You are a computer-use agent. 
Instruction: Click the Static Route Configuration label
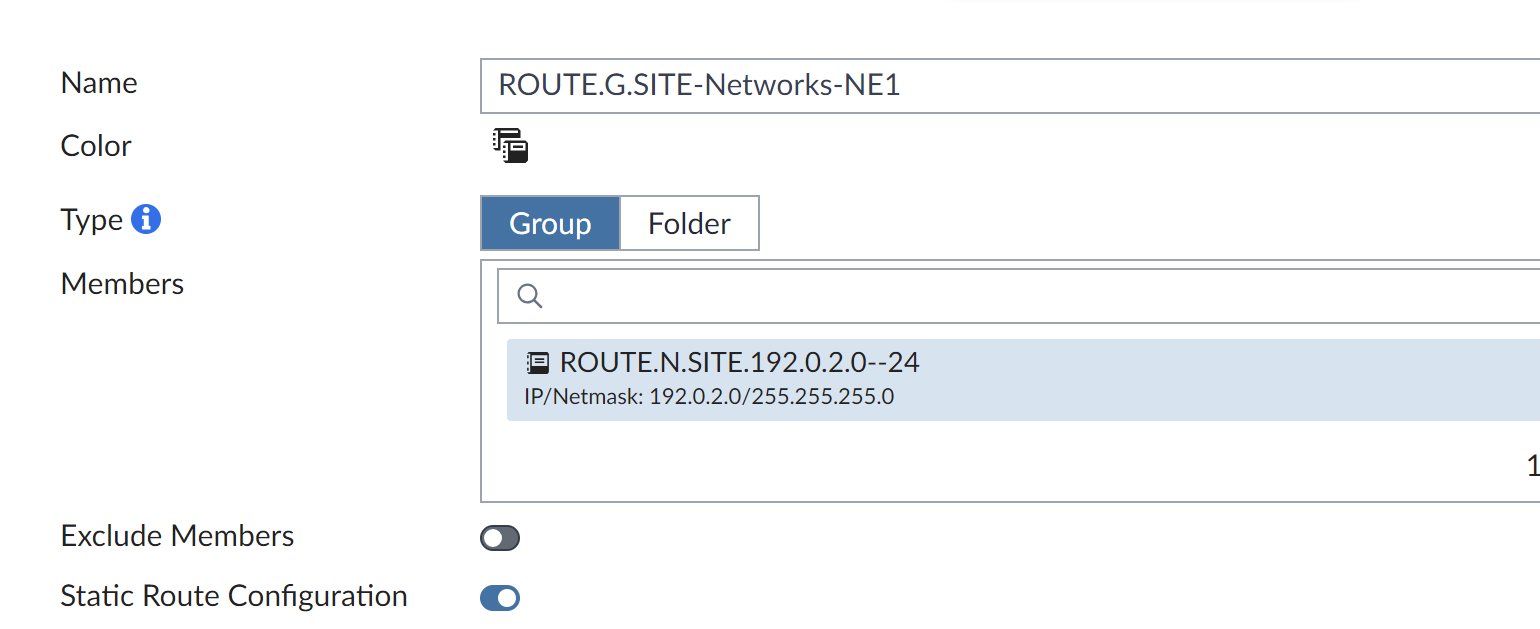[x=233, y=596]
